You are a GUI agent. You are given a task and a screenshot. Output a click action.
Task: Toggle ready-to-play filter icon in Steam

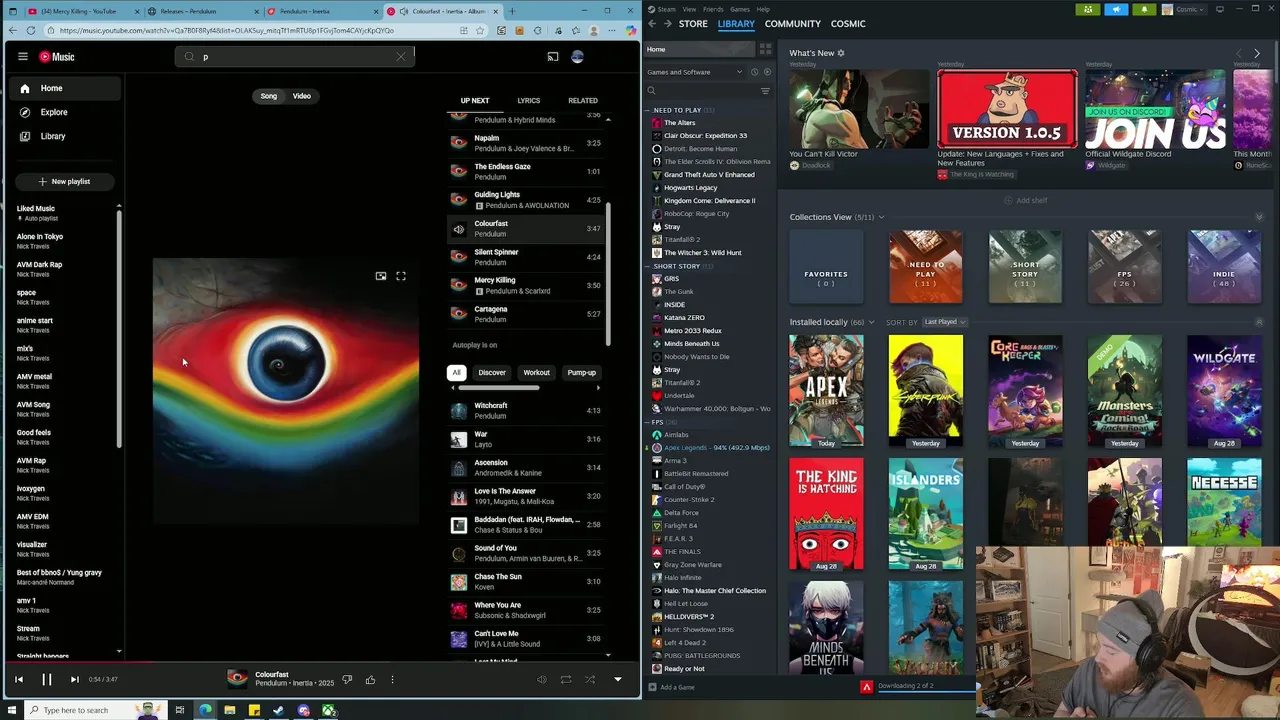coord(767,72)
